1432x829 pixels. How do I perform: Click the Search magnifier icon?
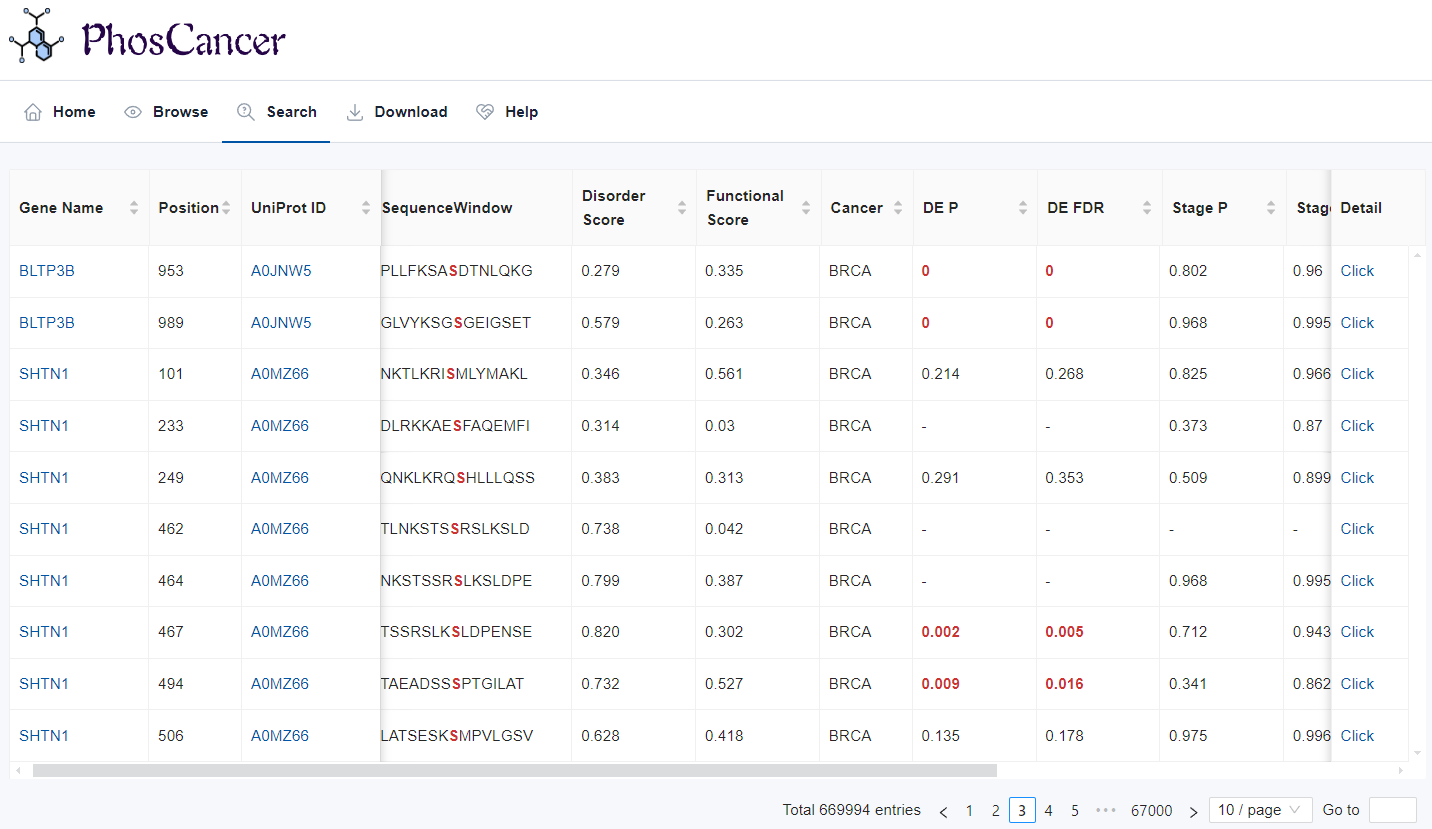click(x=246, y=112)
